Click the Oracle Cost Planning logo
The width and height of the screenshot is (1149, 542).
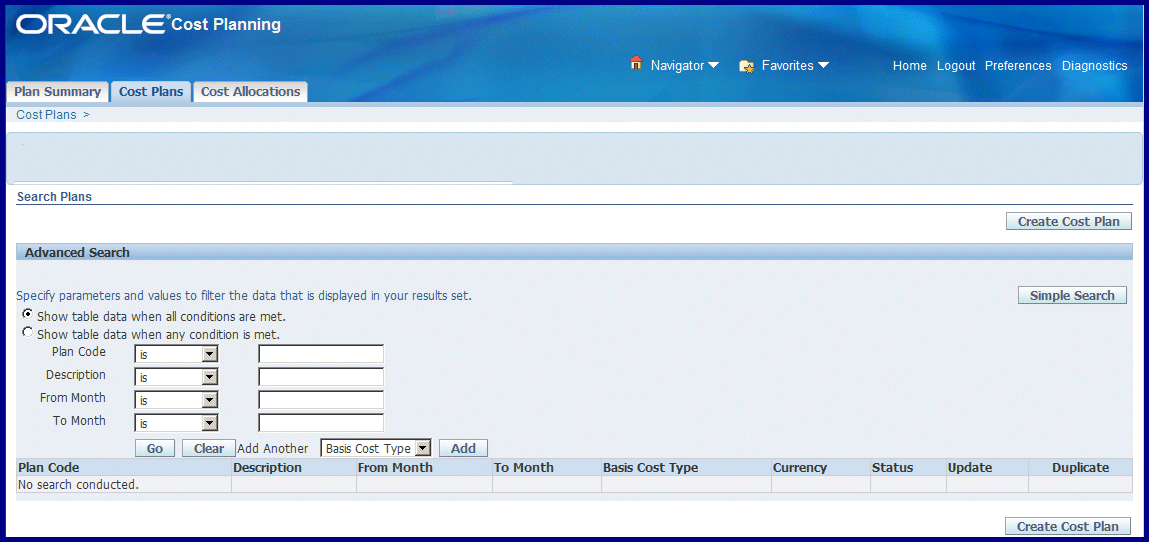coord(149,23)
